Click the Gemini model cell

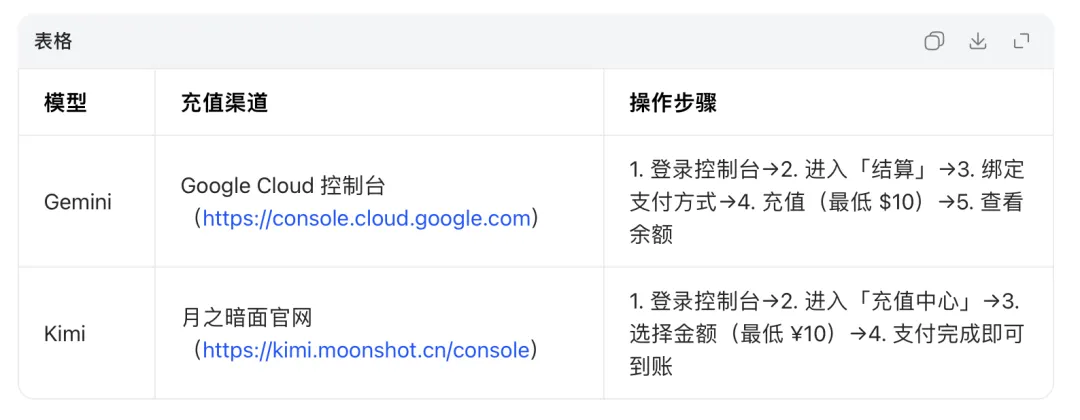(78, 202)
